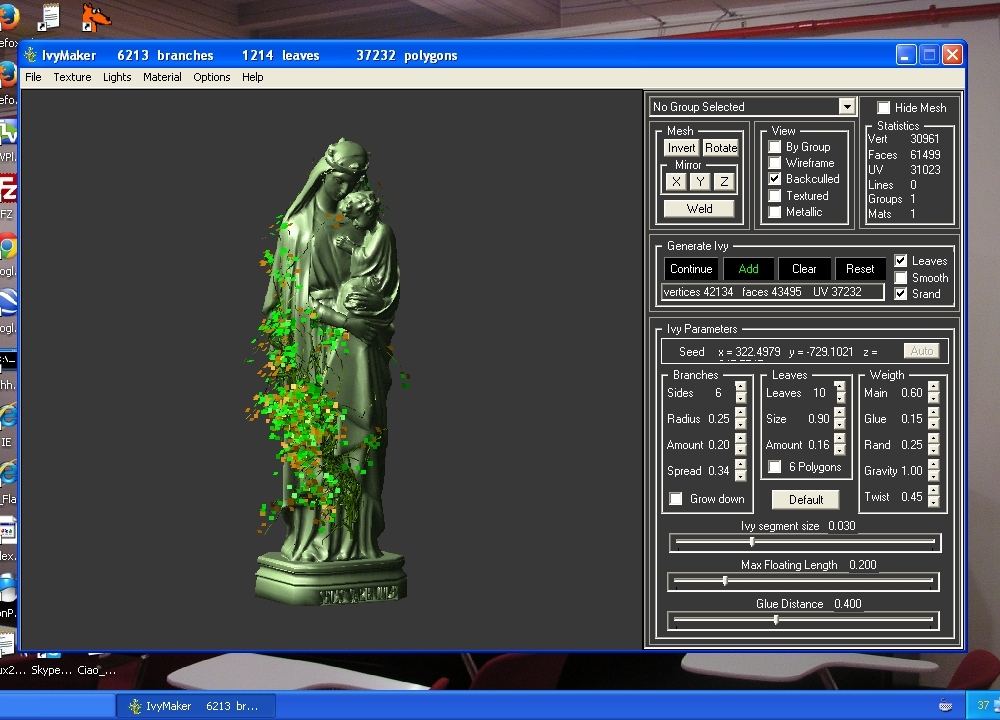Mirror the mesh along Y

pyautogui.click(x=700, y=182)
